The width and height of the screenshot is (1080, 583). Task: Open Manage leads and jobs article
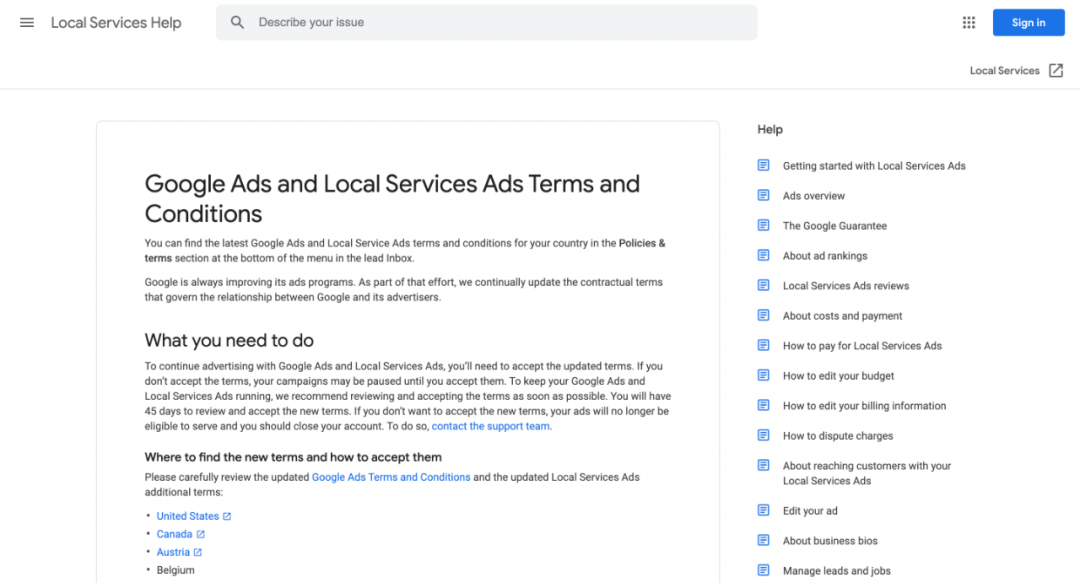(x=836, y=571)
